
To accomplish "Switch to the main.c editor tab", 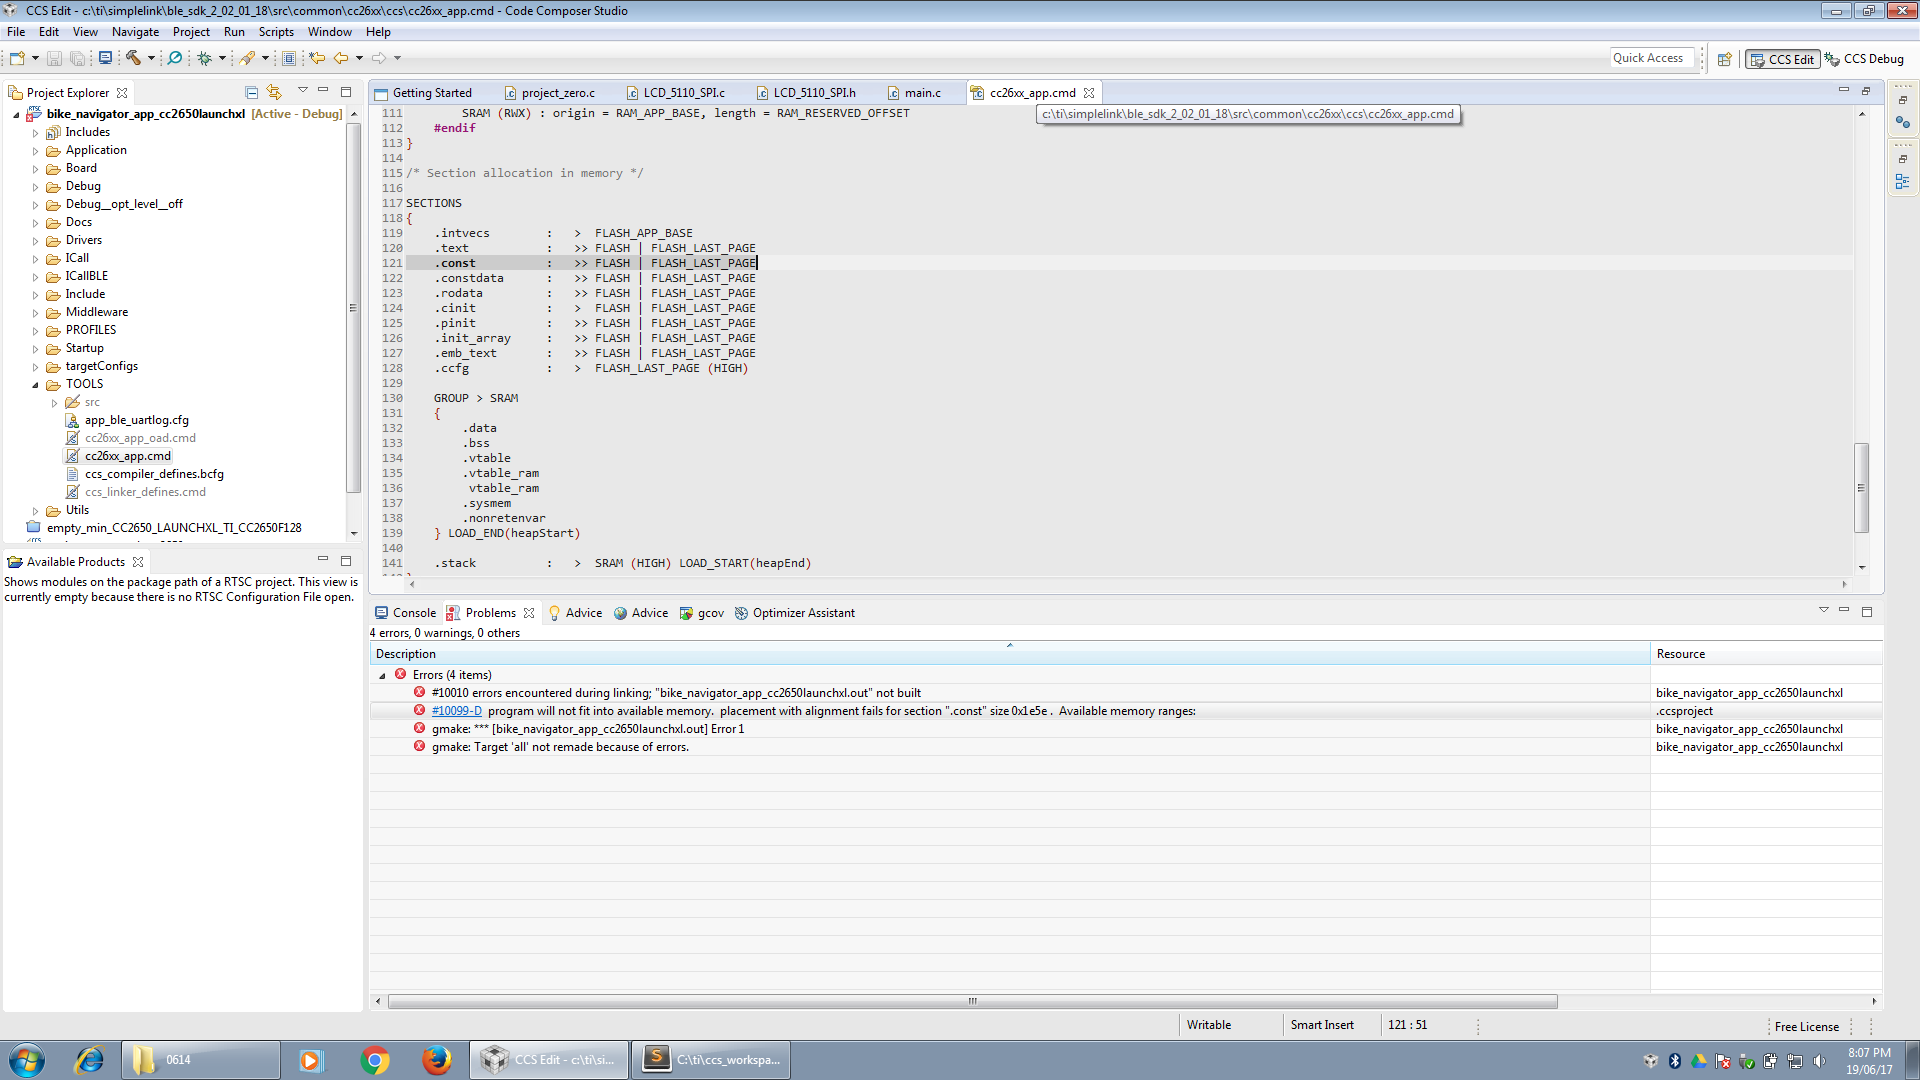I will click(922, 93).
